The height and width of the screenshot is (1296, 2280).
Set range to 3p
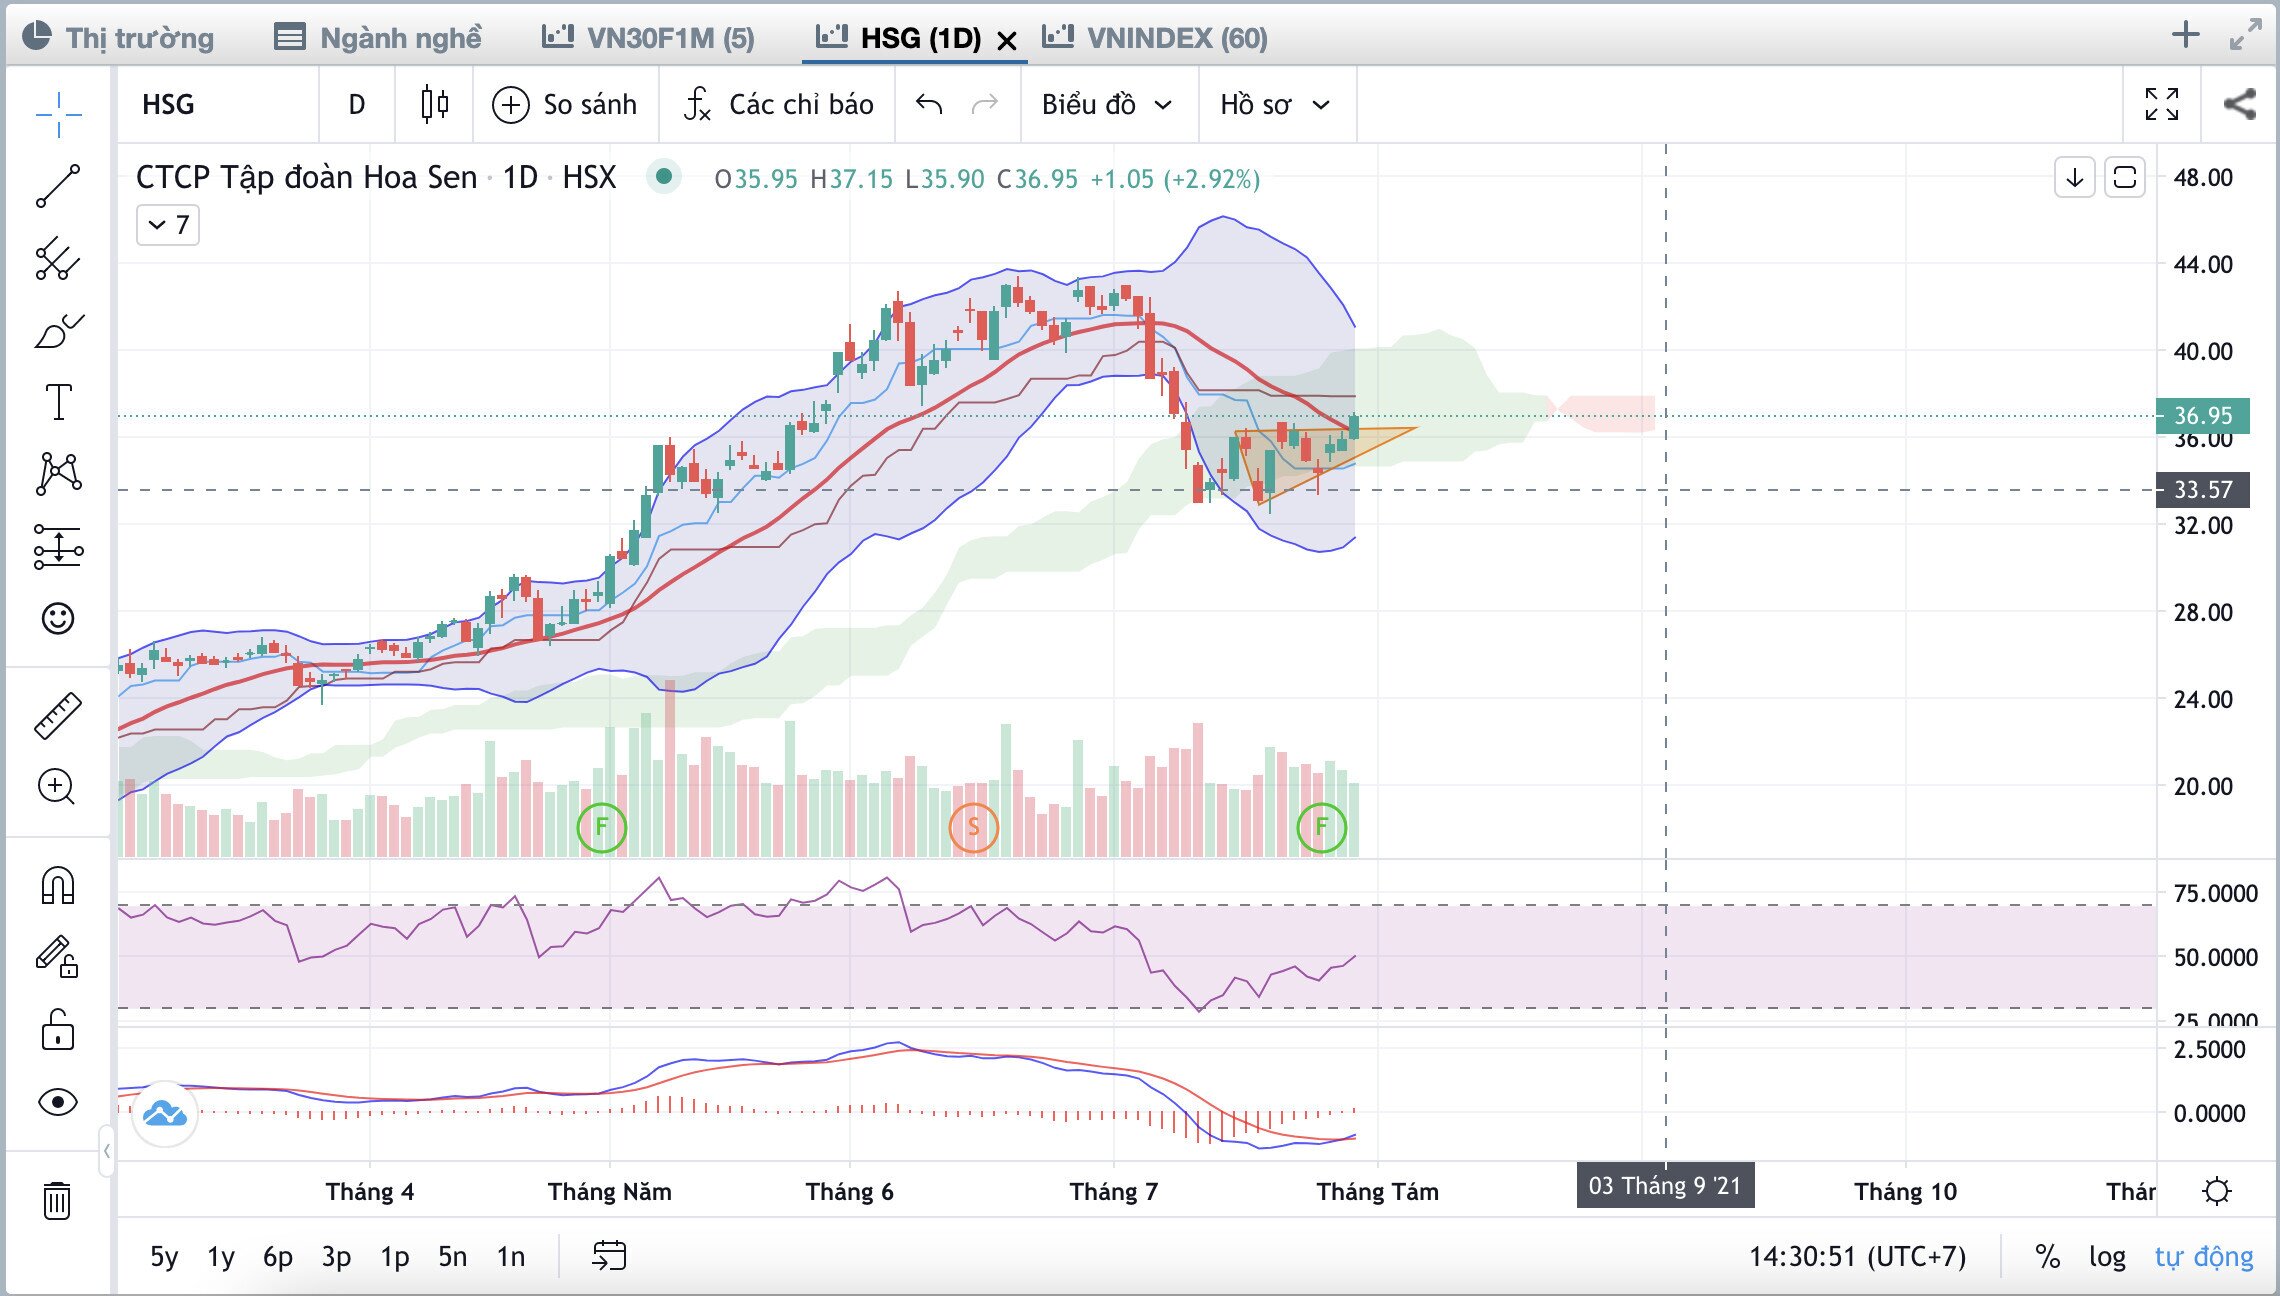pos(336,1256)
